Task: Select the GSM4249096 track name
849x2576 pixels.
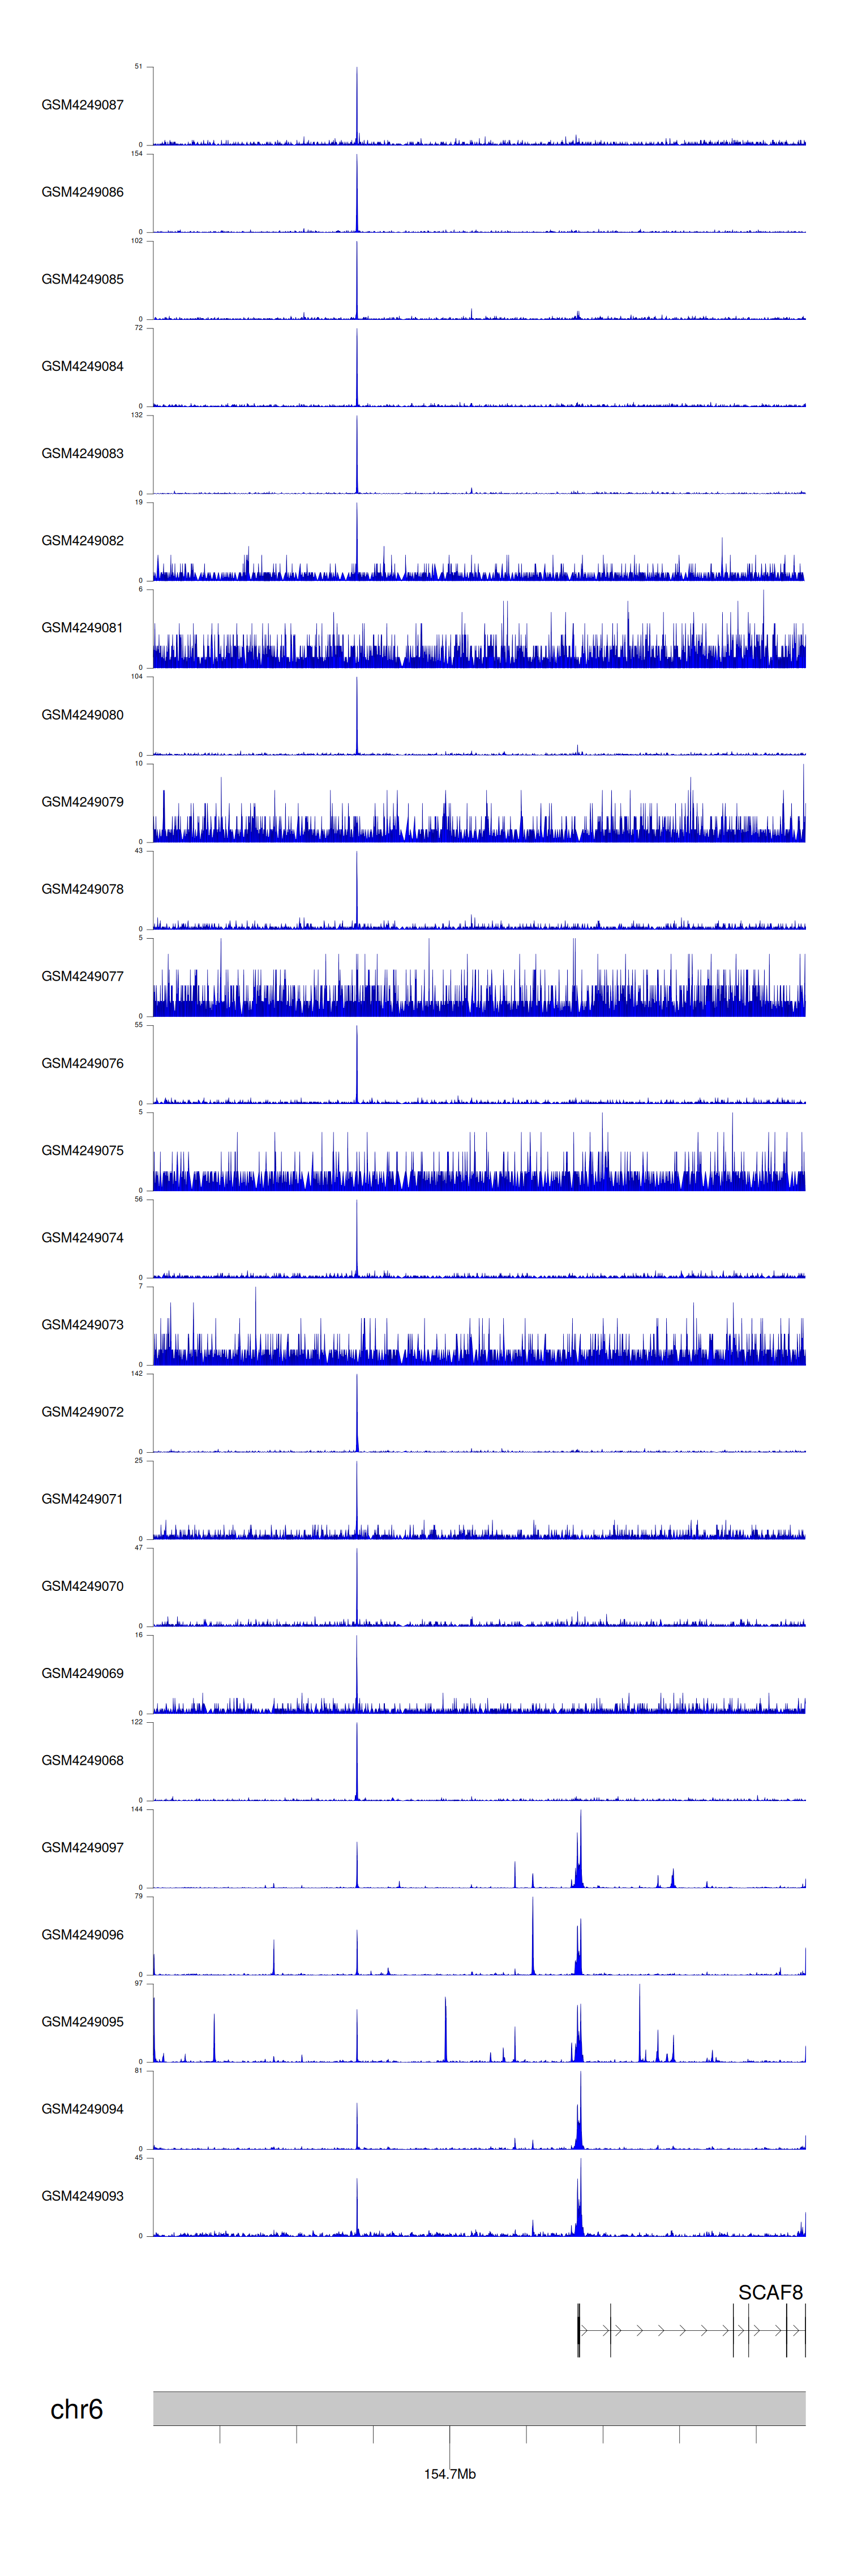Action: 82,1934
